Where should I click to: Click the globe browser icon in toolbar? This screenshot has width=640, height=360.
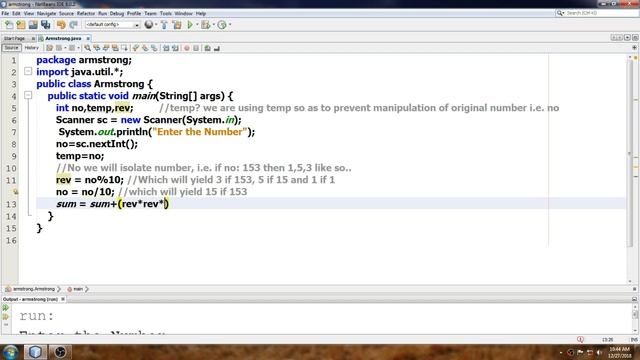click(x=149, y=25)
